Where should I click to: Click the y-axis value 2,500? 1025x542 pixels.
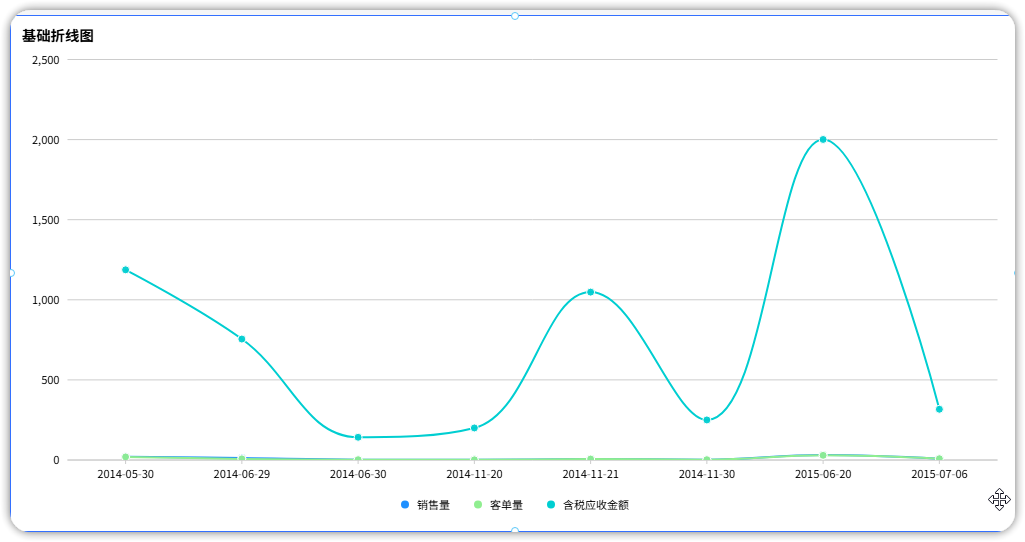(x=46, y=60)
